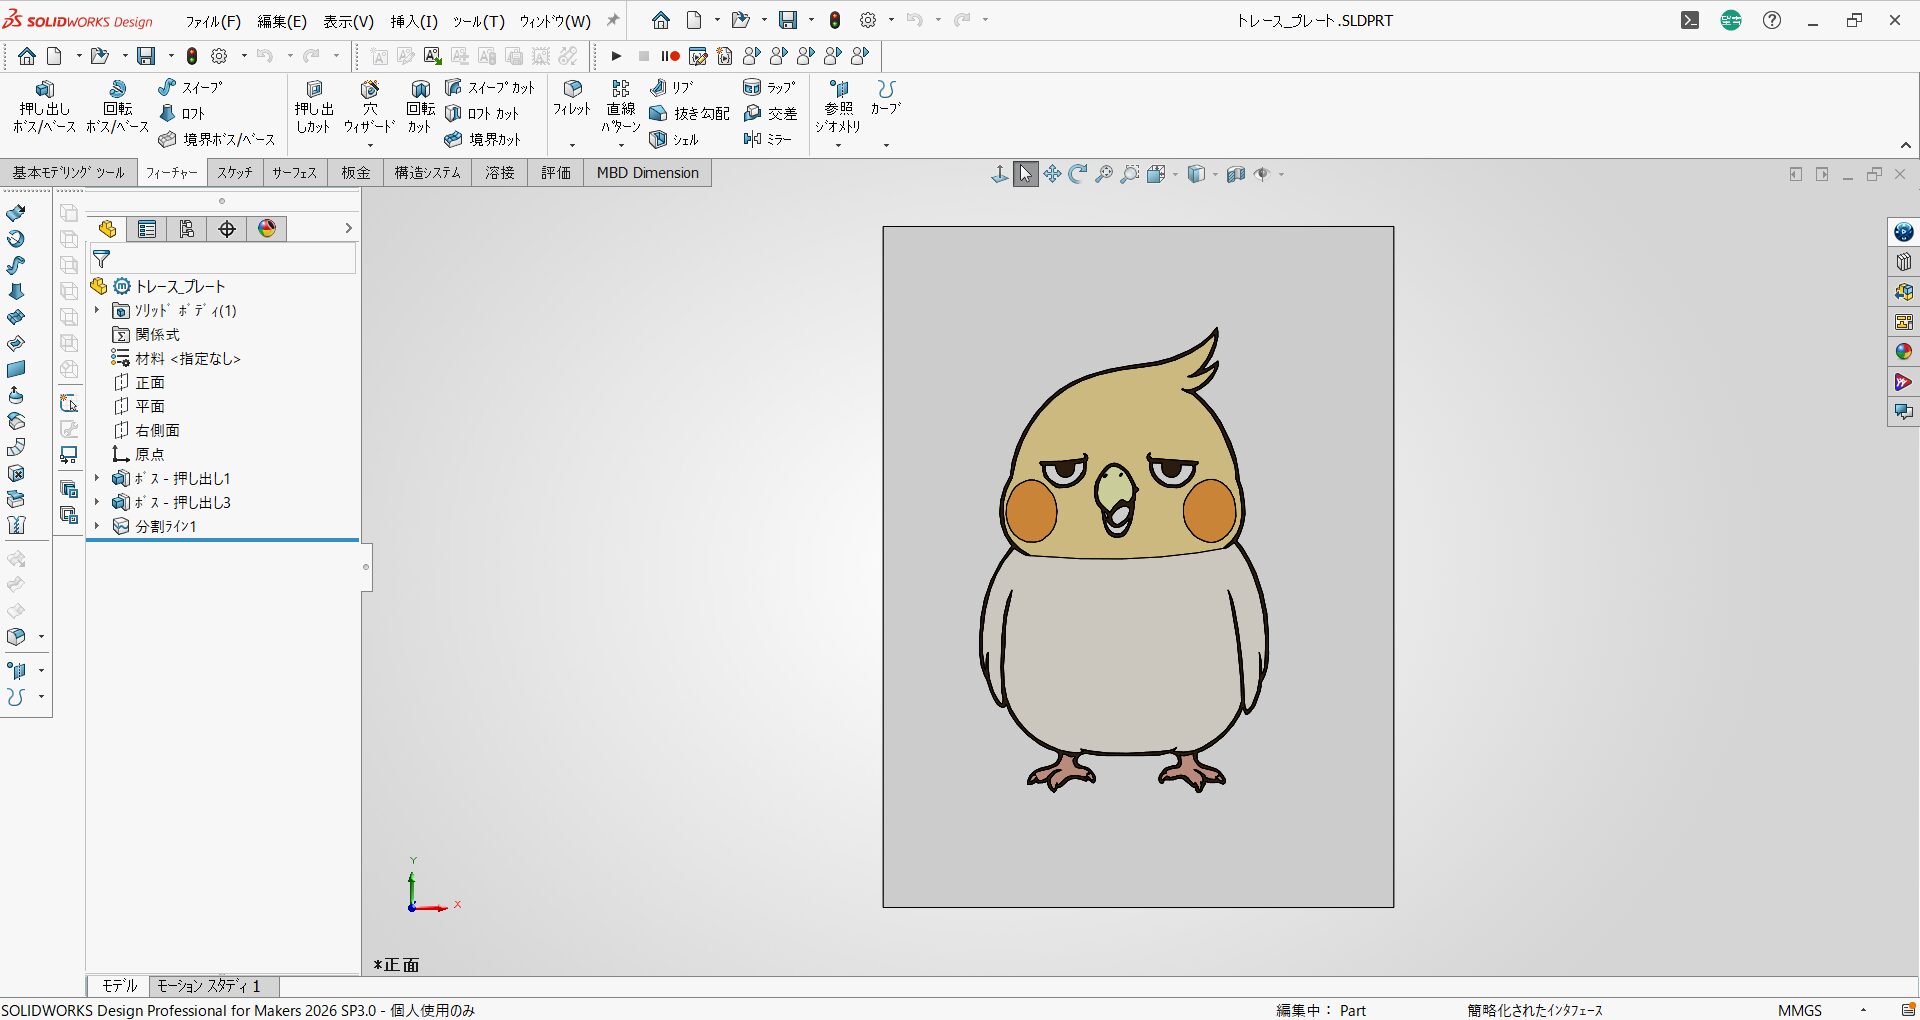Open the ファイル(F) menu

pyautogui.click(x=213, y=21)
